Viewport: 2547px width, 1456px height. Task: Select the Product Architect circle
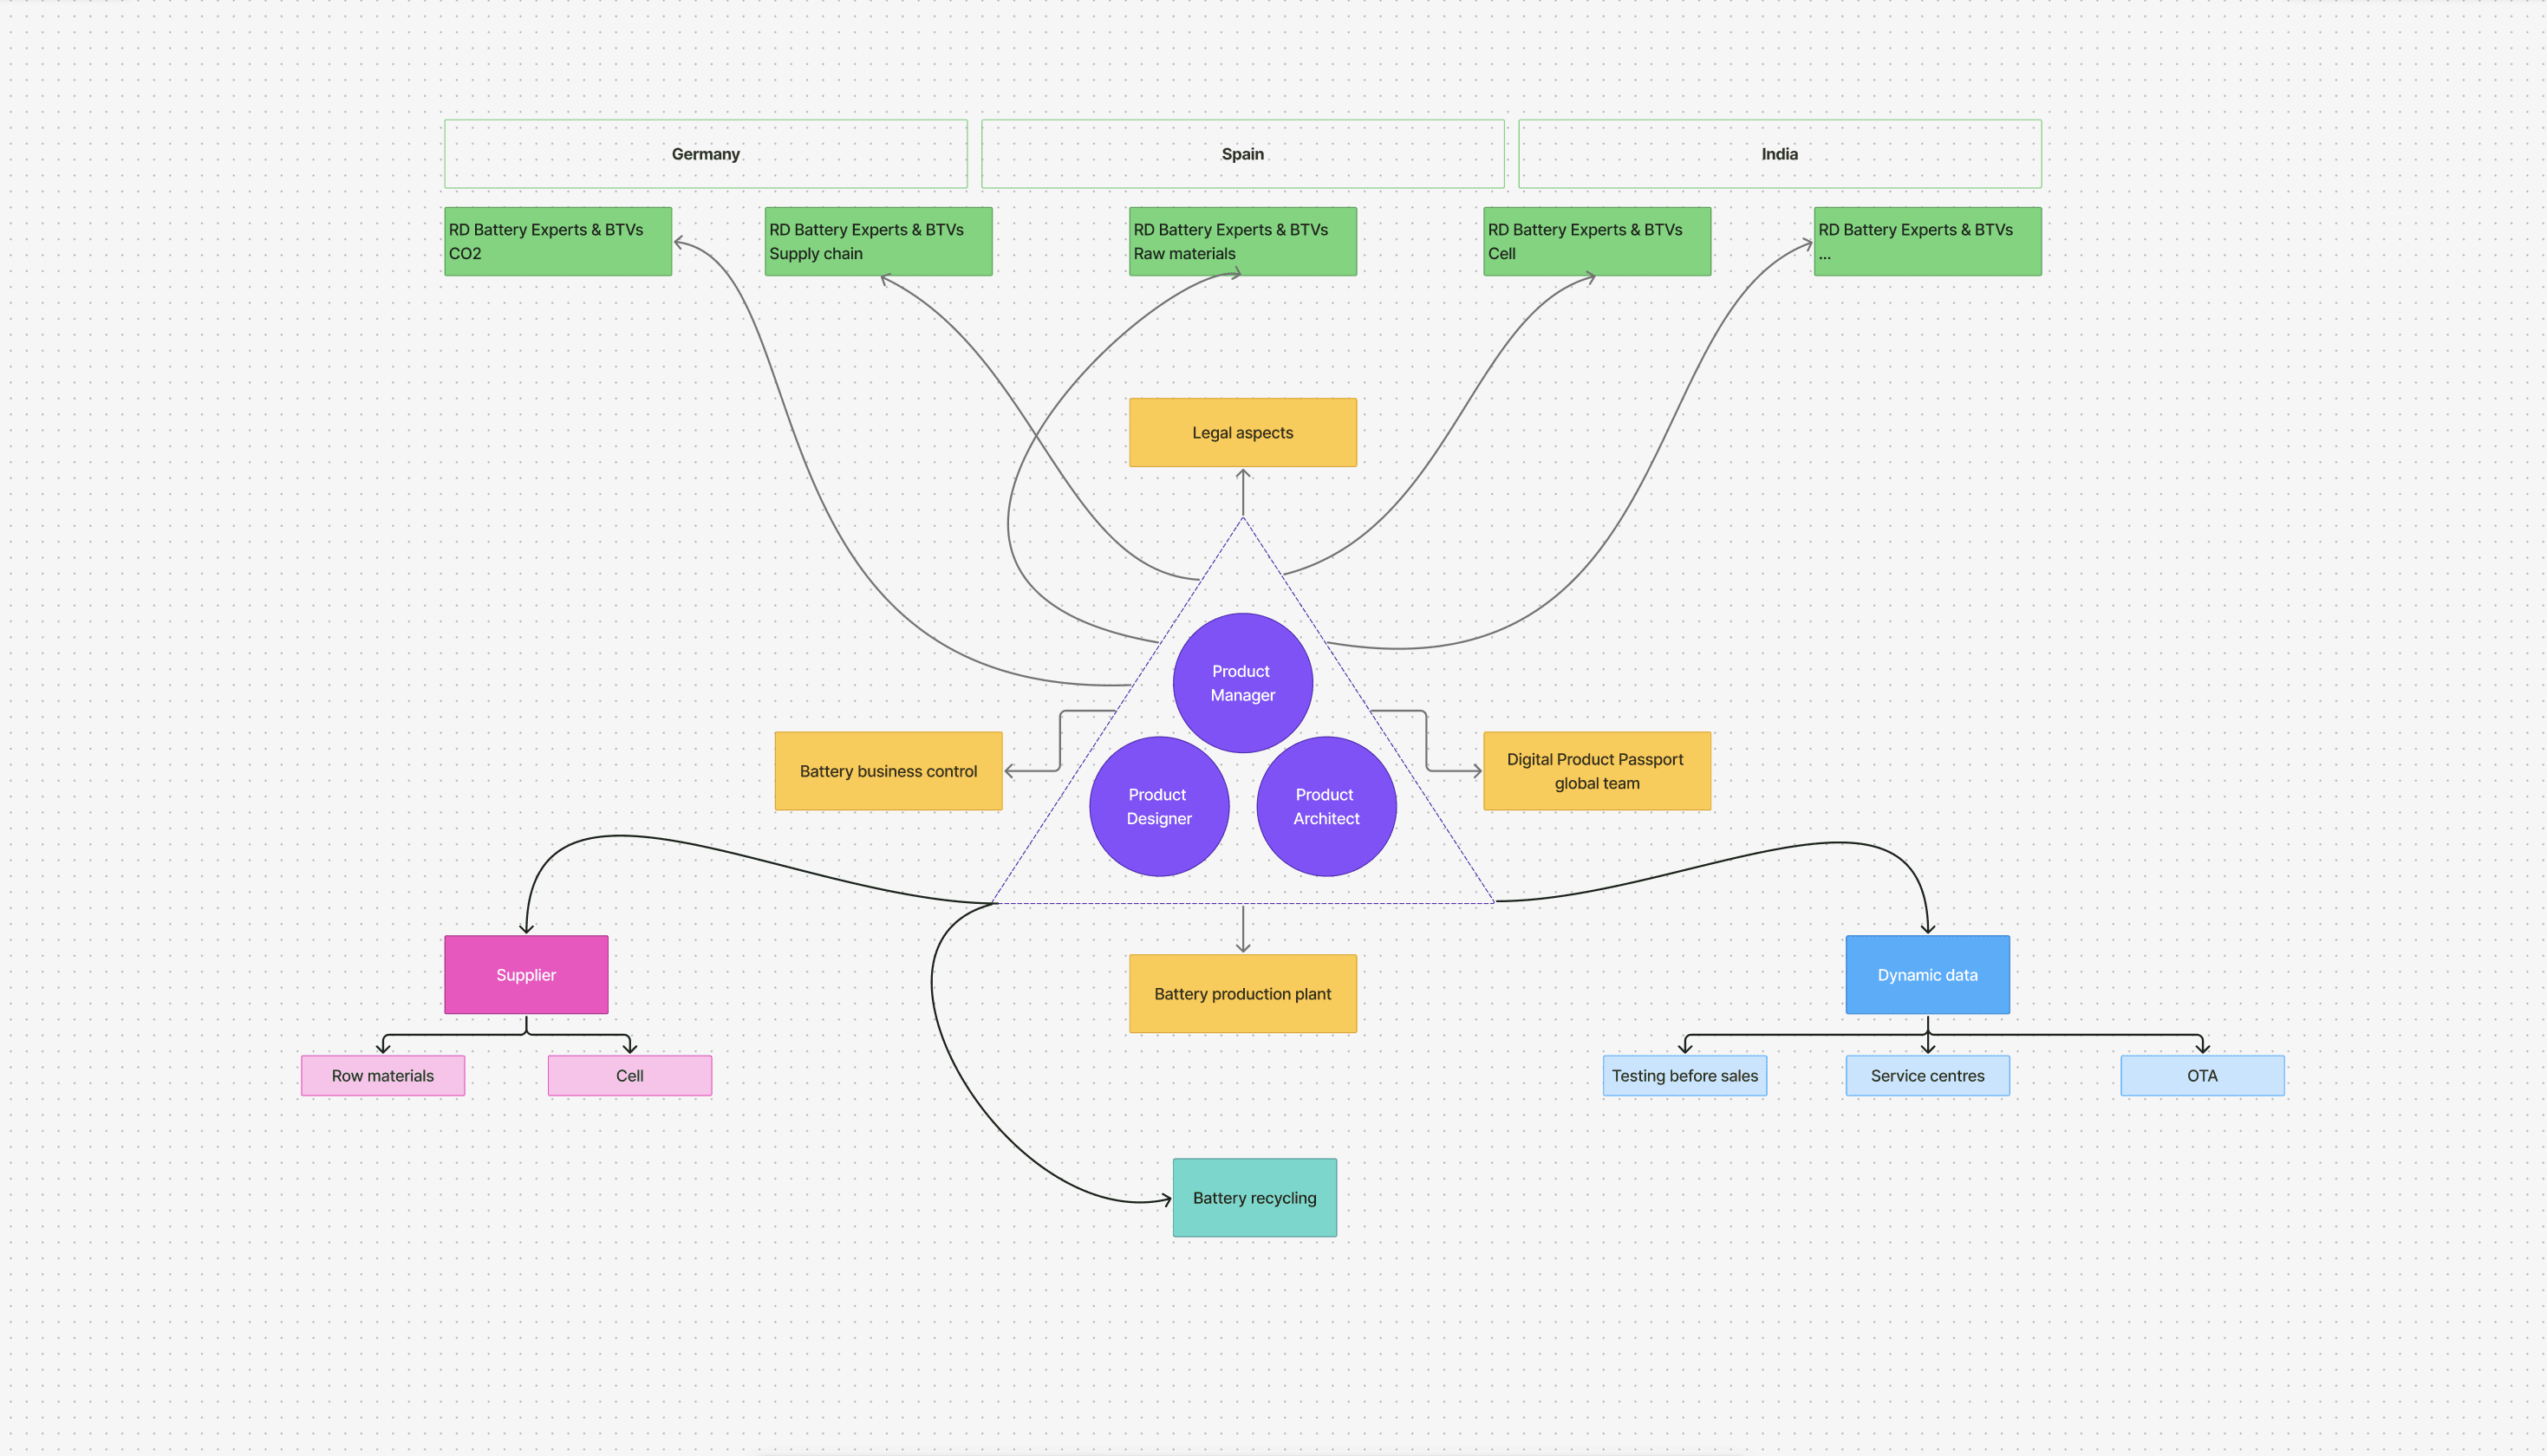1326,806
